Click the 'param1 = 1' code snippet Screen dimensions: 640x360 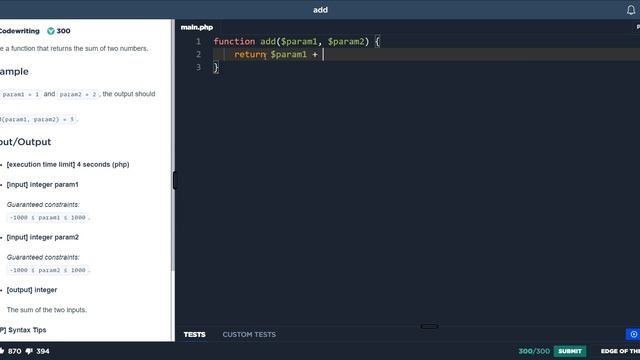20,94
